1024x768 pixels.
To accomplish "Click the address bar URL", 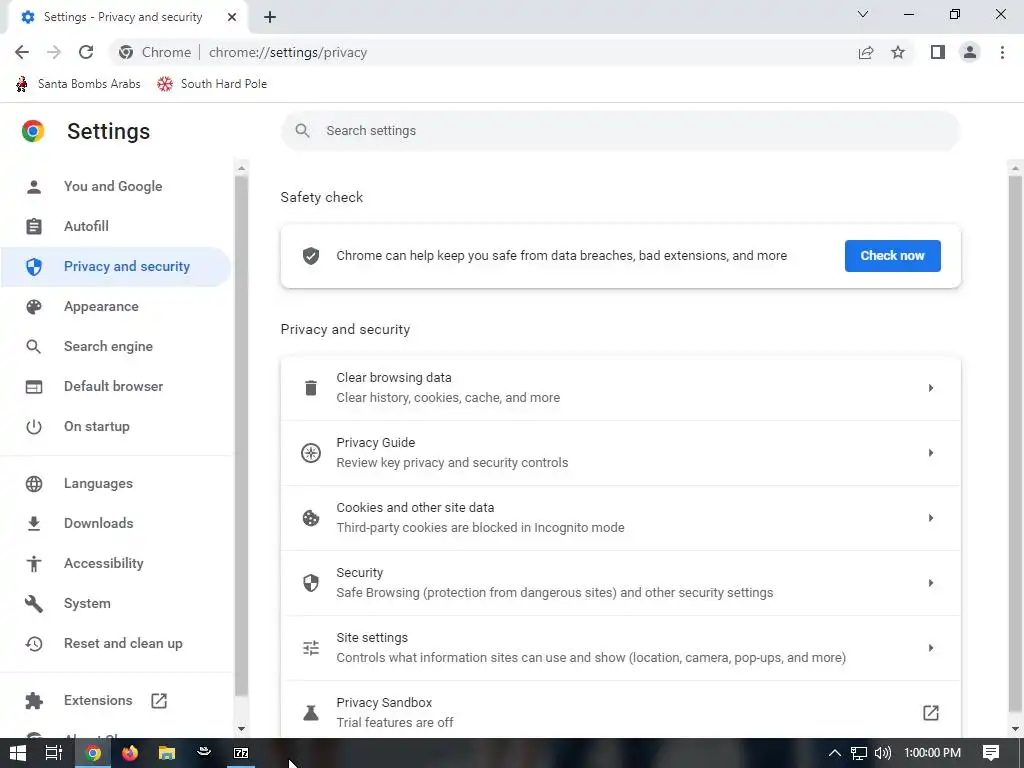I will pos(288,52).
